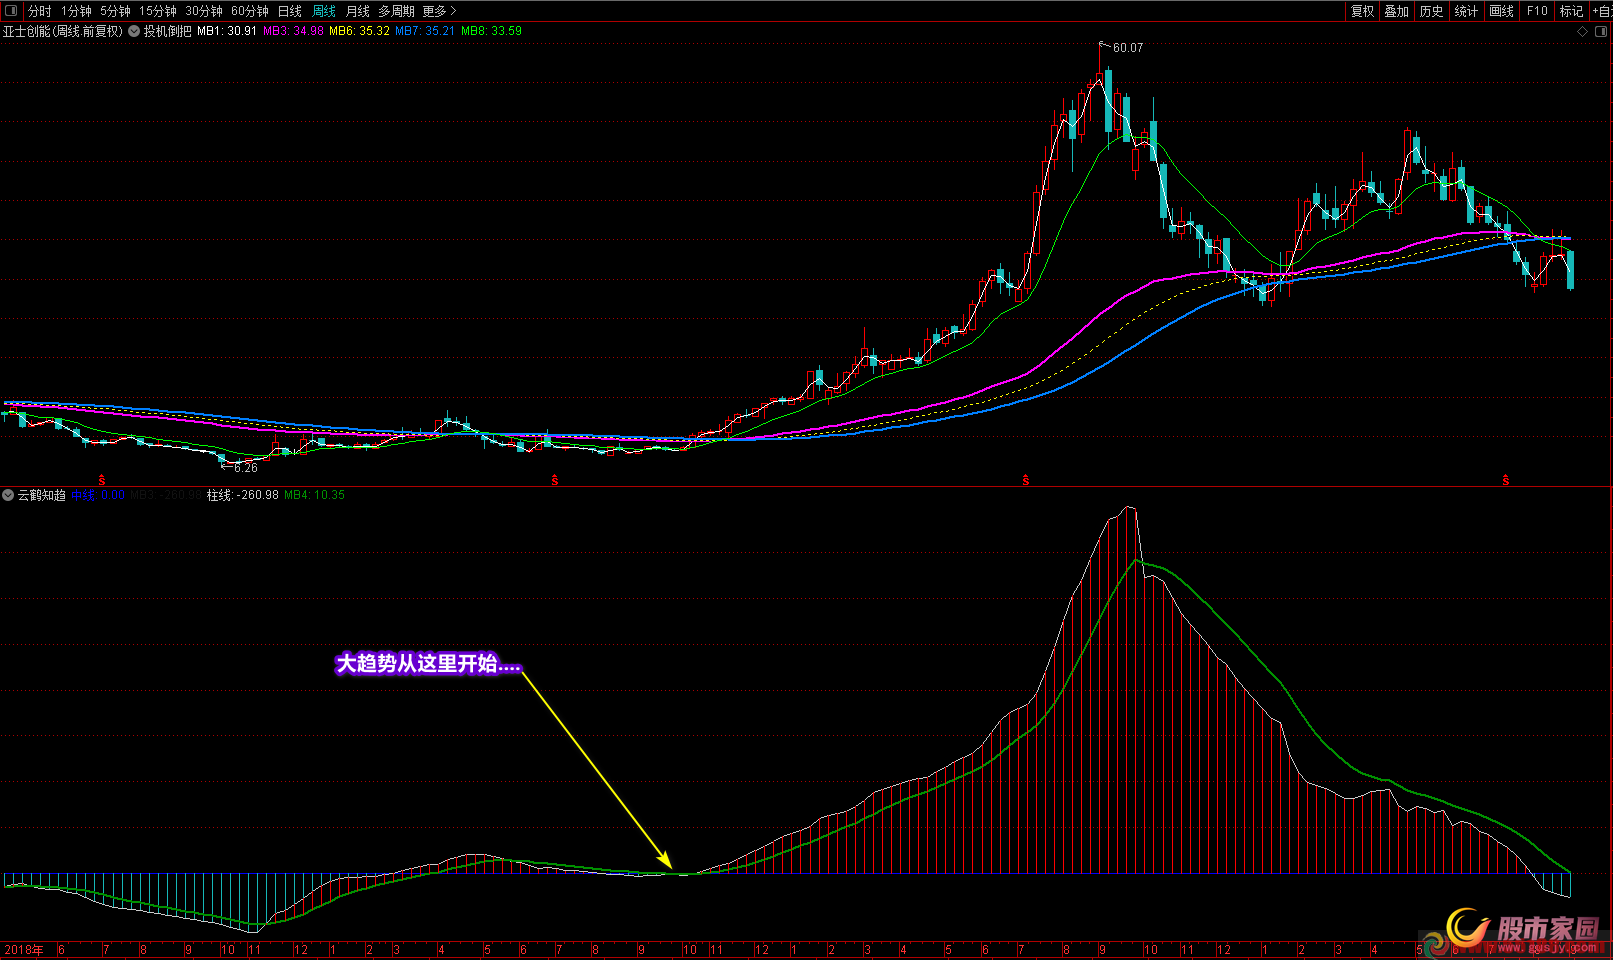The image size is (1613, 960).
Task: Expand the 投机倒把 indicator dropdown
Action: [x=134, y=31]
